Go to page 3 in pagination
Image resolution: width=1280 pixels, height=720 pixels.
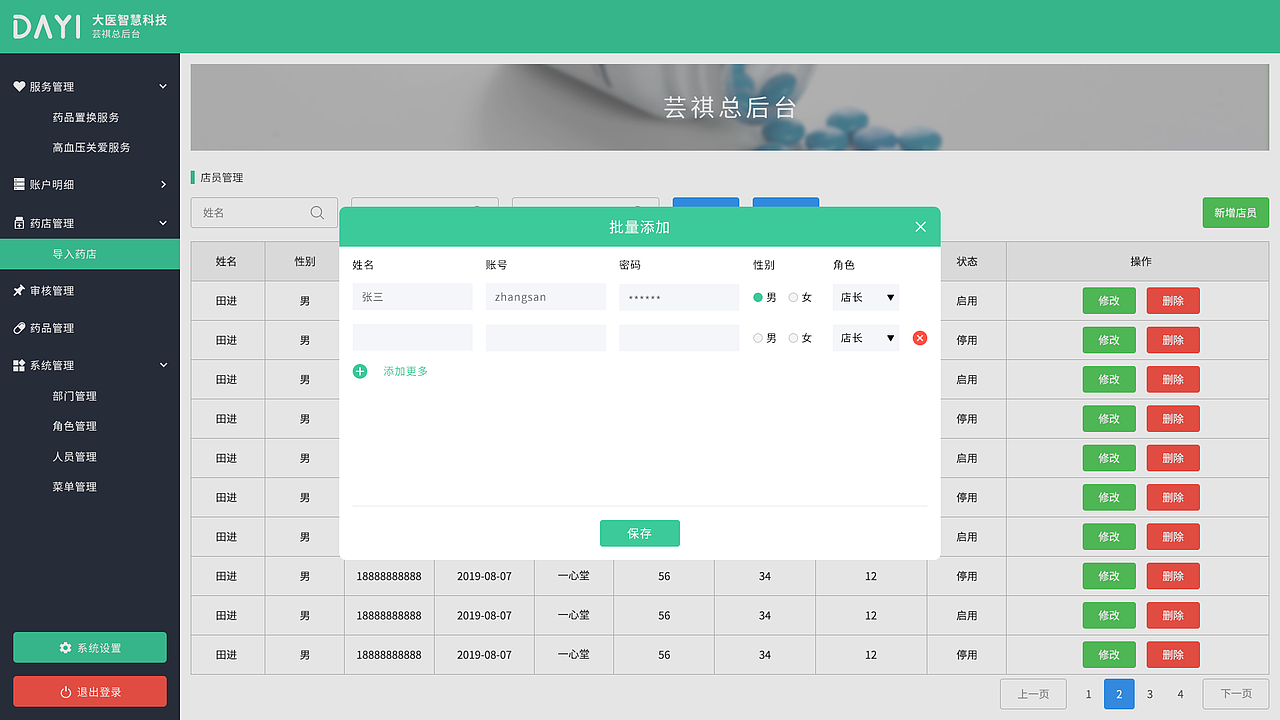pyautogui.click(x=1149, y=693)
